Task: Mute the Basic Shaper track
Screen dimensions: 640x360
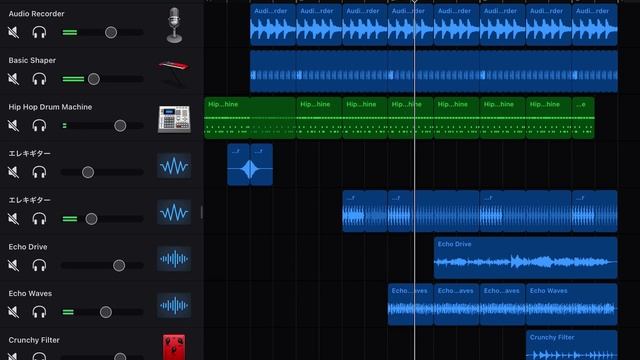Action: (x=13, y=79)
